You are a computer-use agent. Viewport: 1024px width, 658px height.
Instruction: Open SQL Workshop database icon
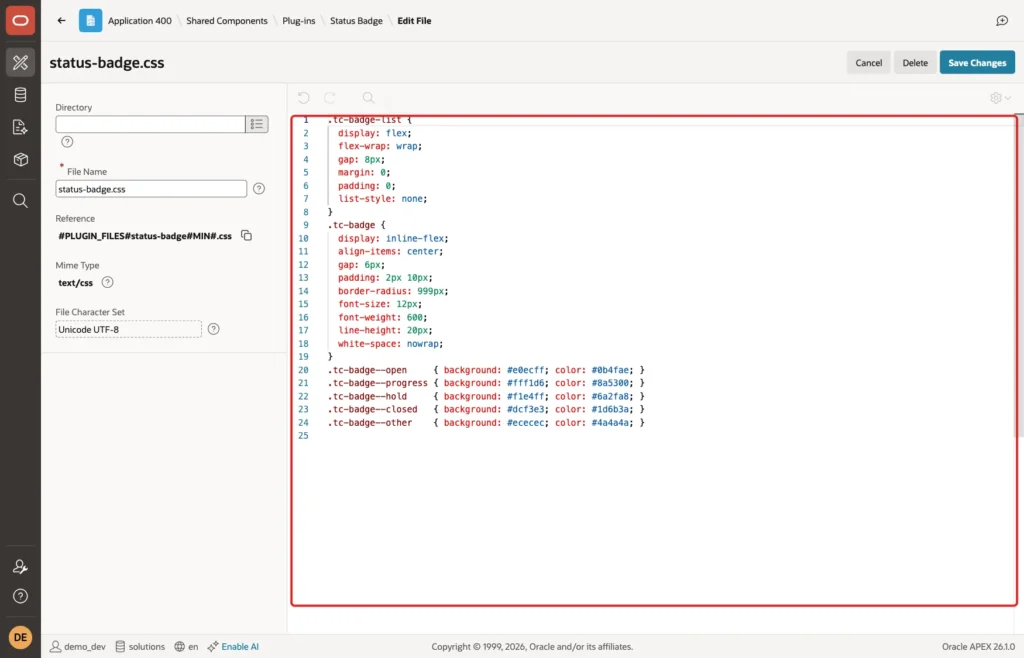[20, 95]
